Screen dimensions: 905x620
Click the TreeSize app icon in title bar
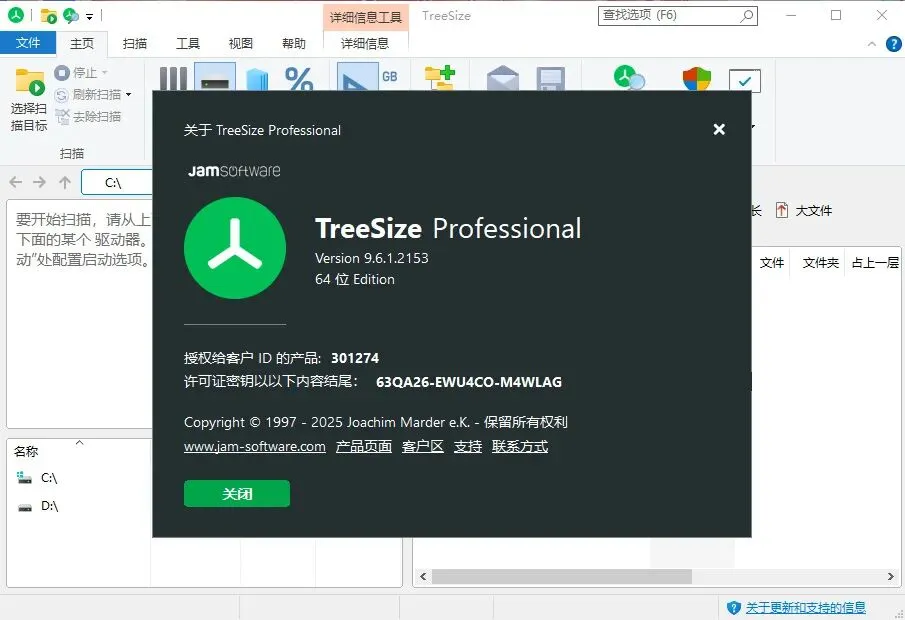tap(16, 15)
